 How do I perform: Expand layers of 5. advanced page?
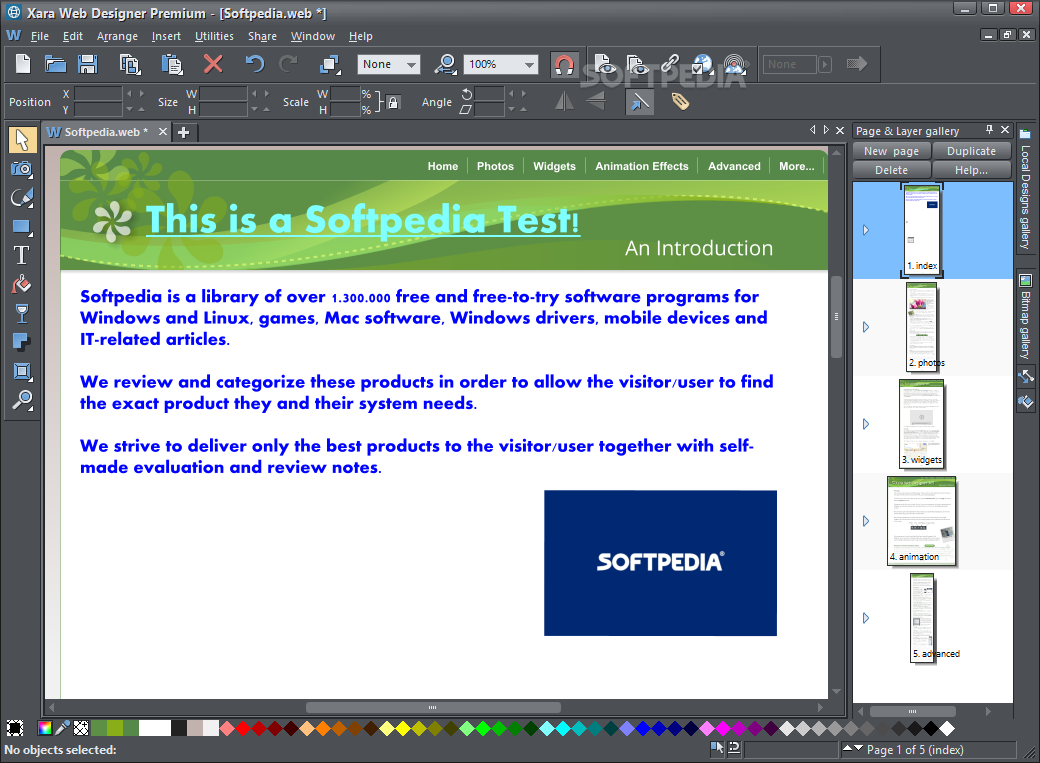866,618
